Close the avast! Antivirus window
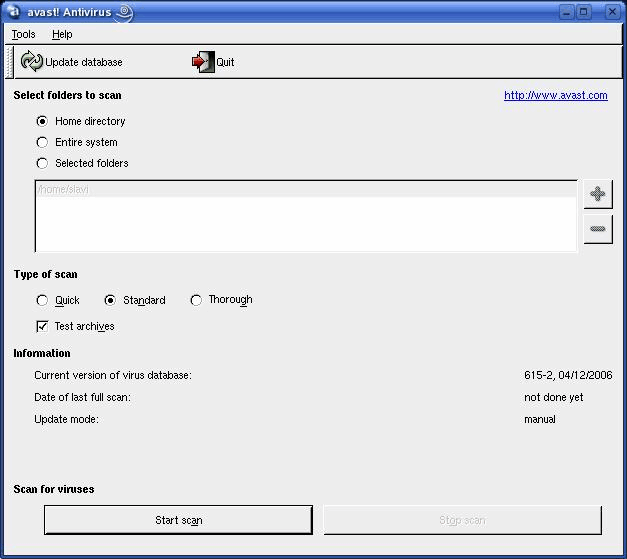627x559 pixels. point(607,12)
